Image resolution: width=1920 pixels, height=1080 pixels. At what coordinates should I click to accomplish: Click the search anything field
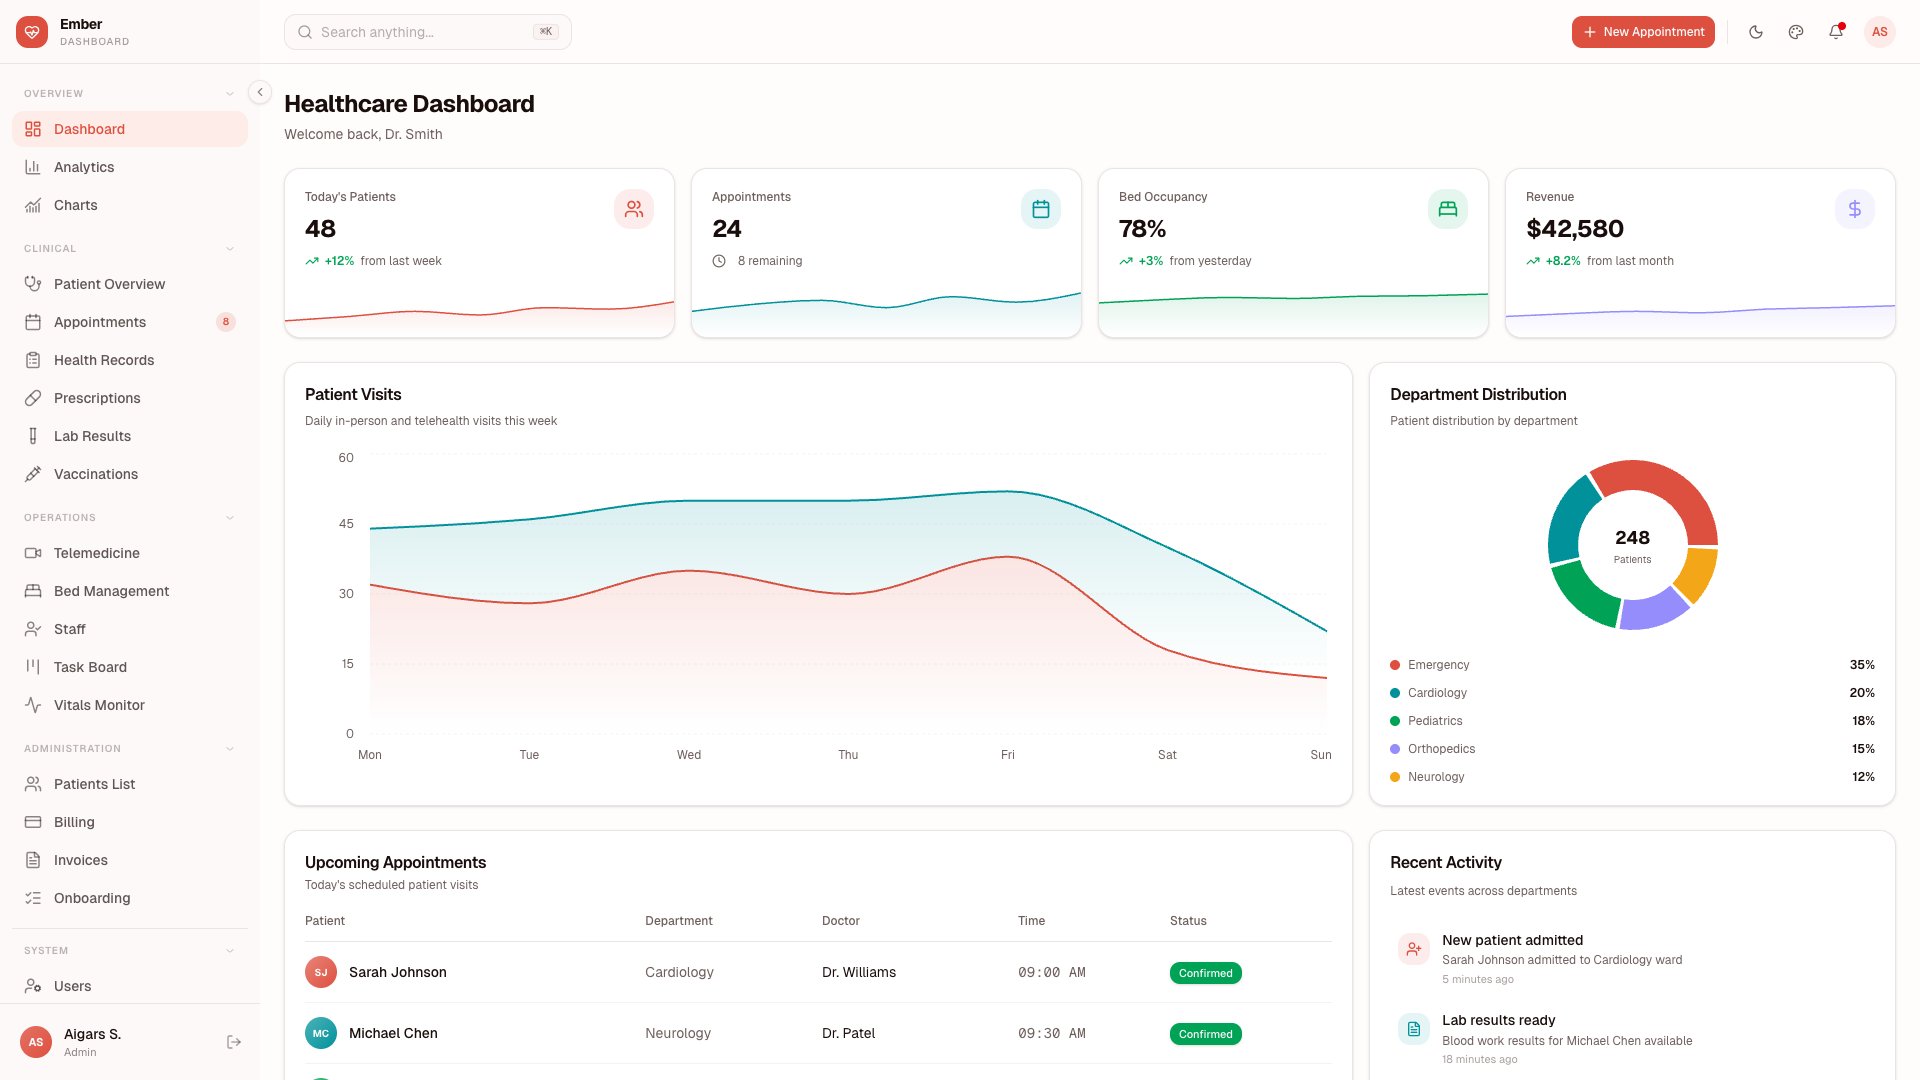point(427,32)
